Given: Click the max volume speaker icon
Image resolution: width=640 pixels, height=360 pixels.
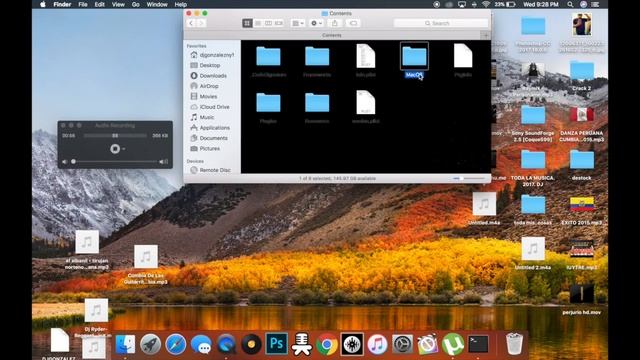Looking at the screenshot, I should click(164, 162).
